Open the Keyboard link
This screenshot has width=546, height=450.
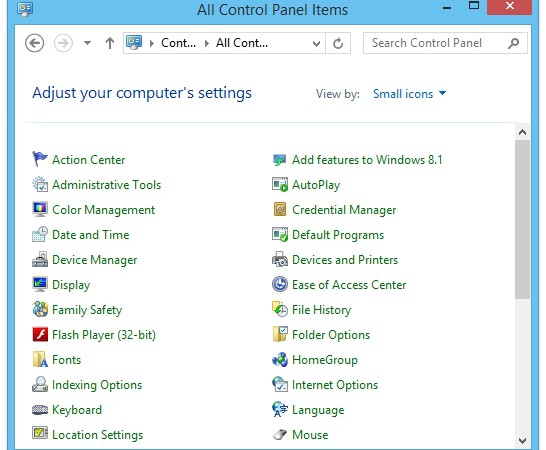pos(77,410)
